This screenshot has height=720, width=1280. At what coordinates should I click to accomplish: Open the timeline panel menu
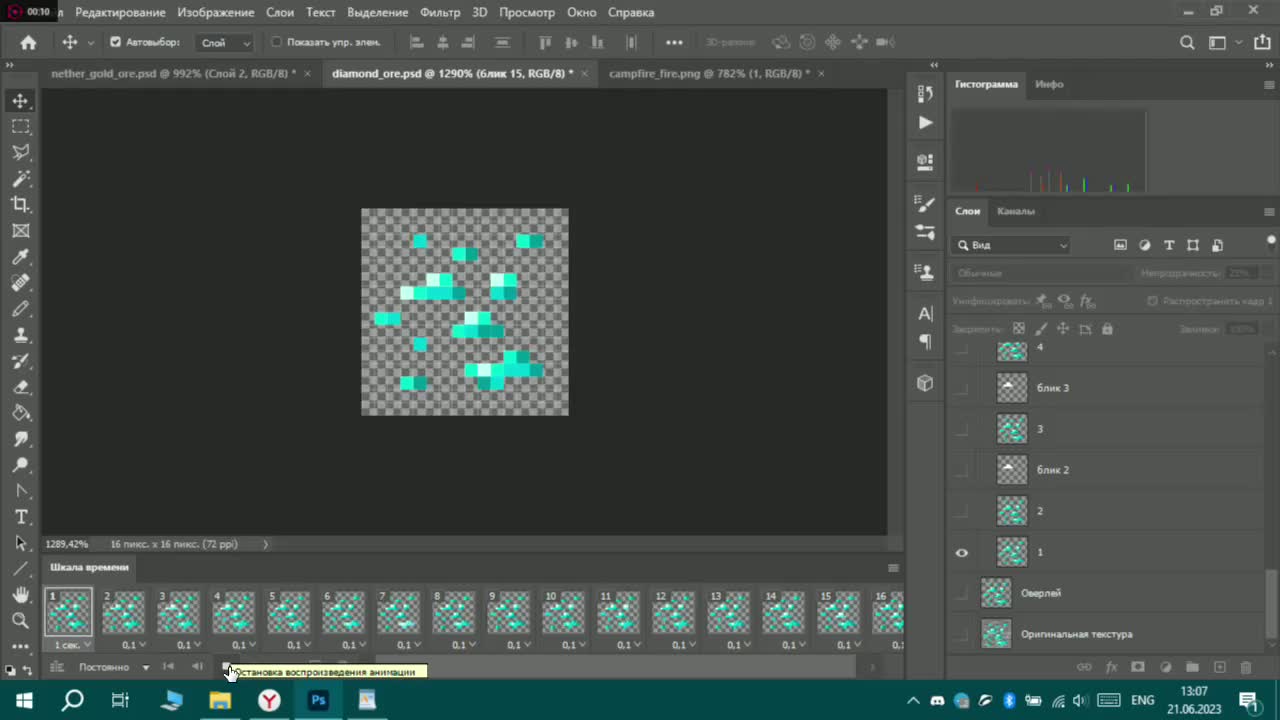pyautogui.click(x=893, y=568)
